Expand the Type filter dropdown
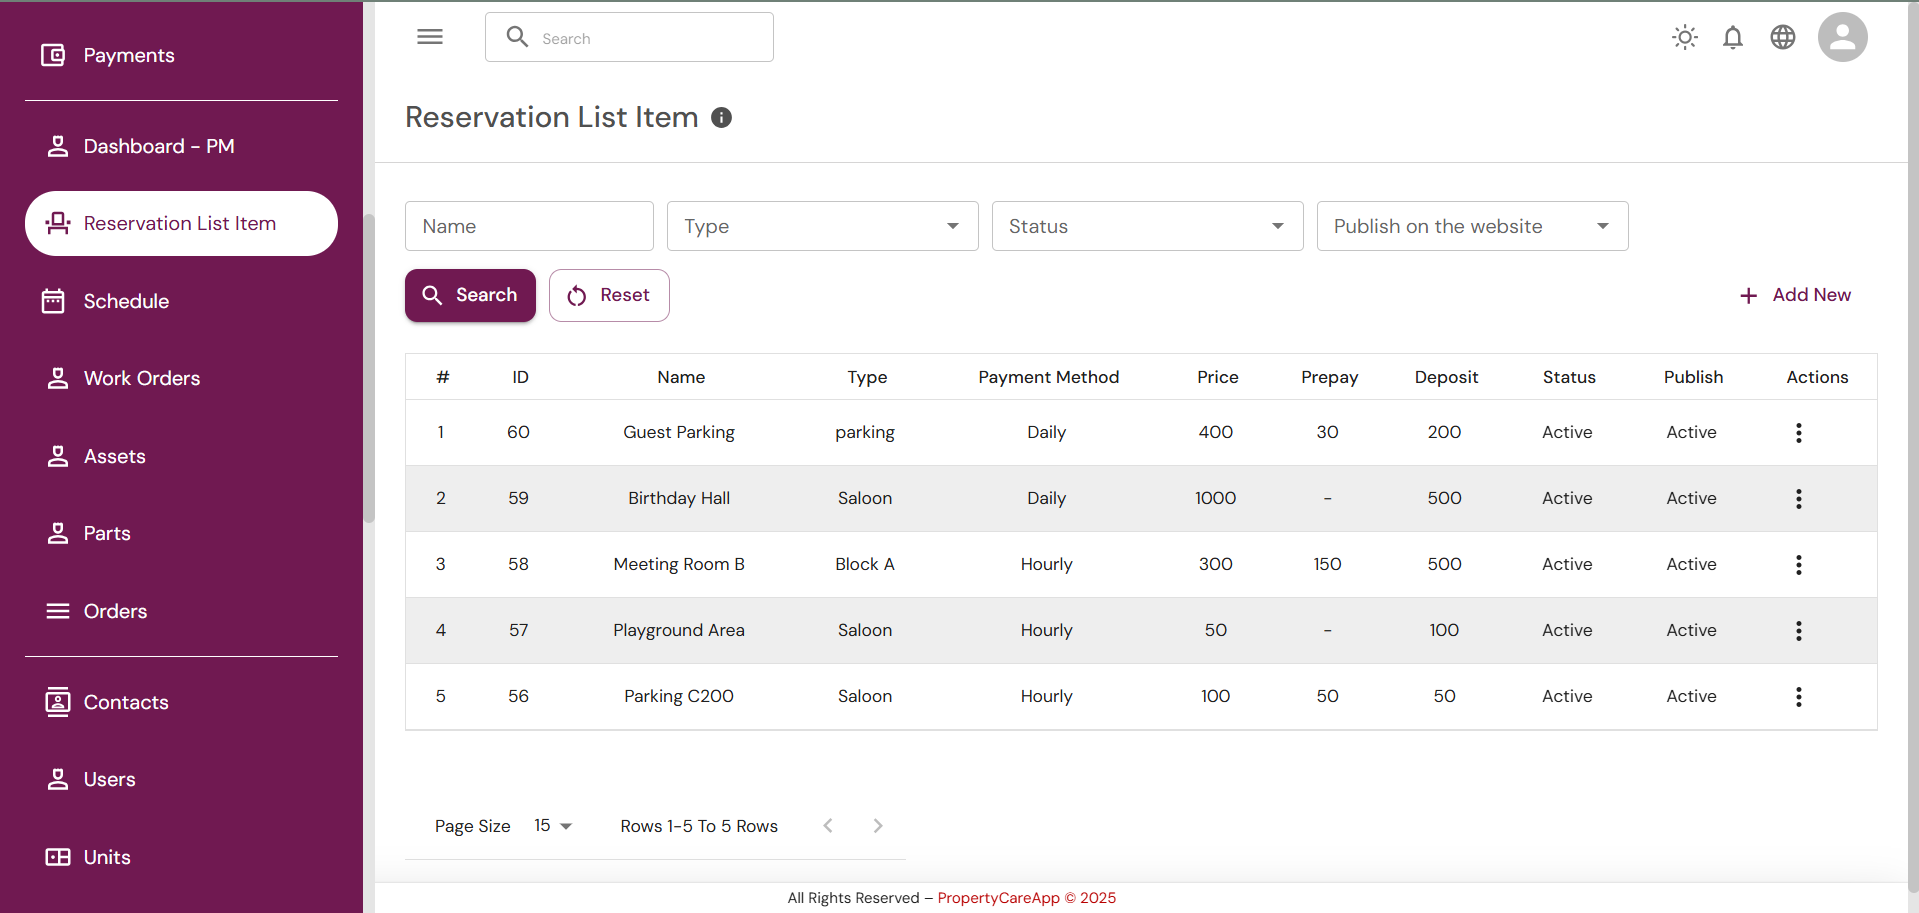Viewport: 1919px width, 913px height. [822, 226]
